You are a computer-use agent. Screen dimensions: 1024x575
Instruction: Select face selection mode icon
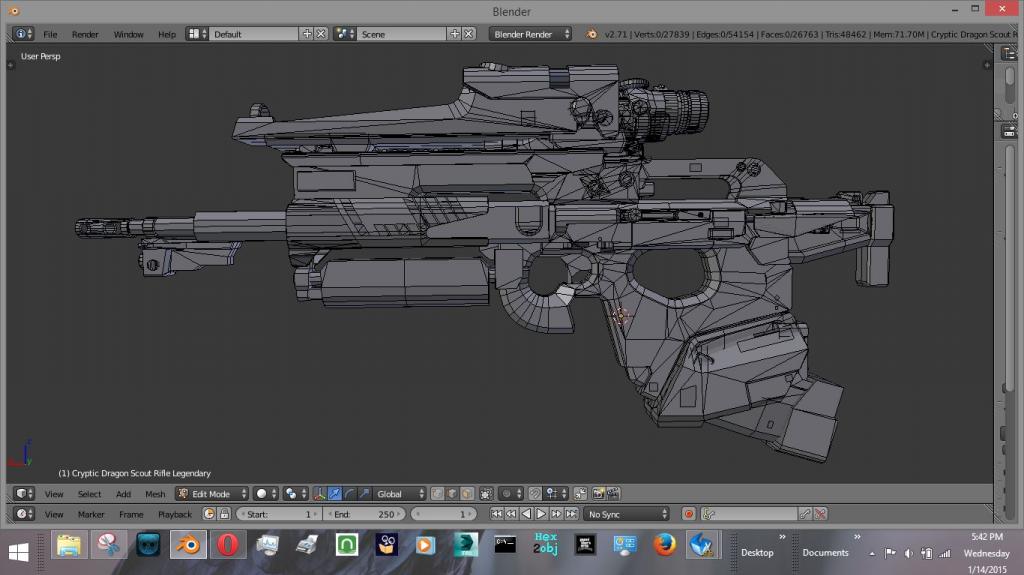pyautogui.click(x=465, y=494)
